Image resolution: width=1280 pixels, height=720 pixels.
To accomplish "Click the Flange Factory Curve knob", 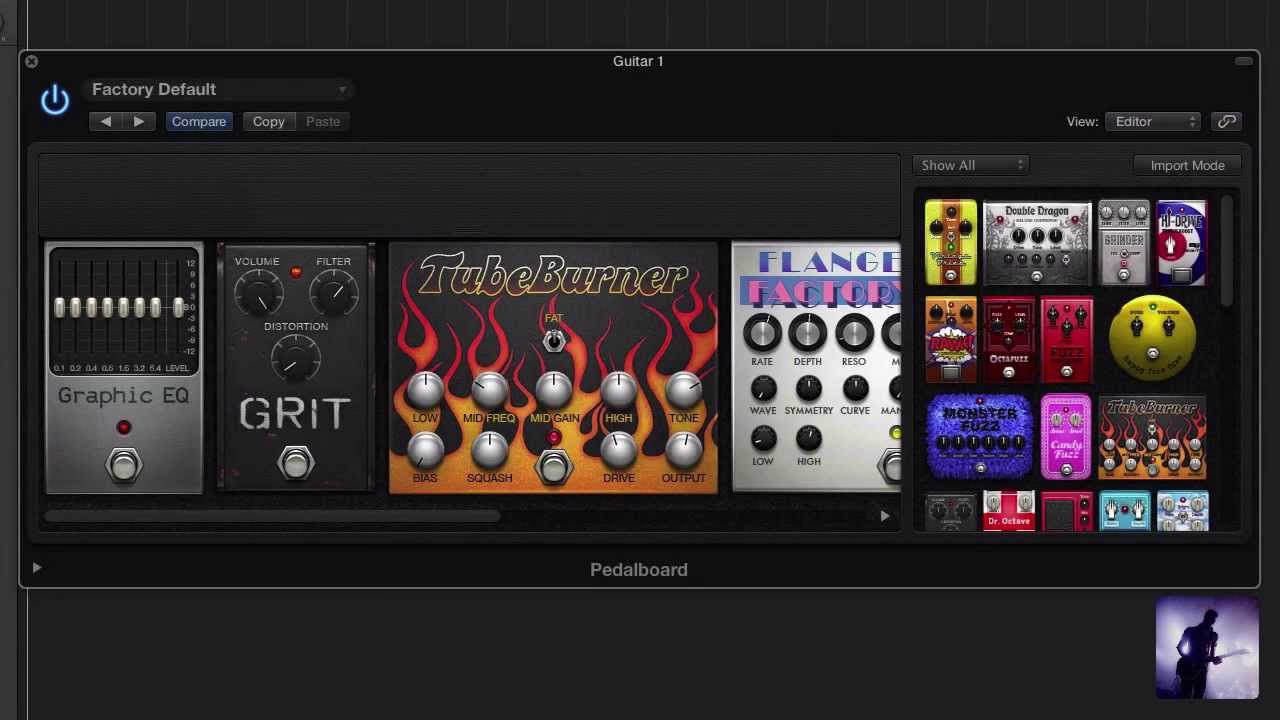I will [855, 388].
